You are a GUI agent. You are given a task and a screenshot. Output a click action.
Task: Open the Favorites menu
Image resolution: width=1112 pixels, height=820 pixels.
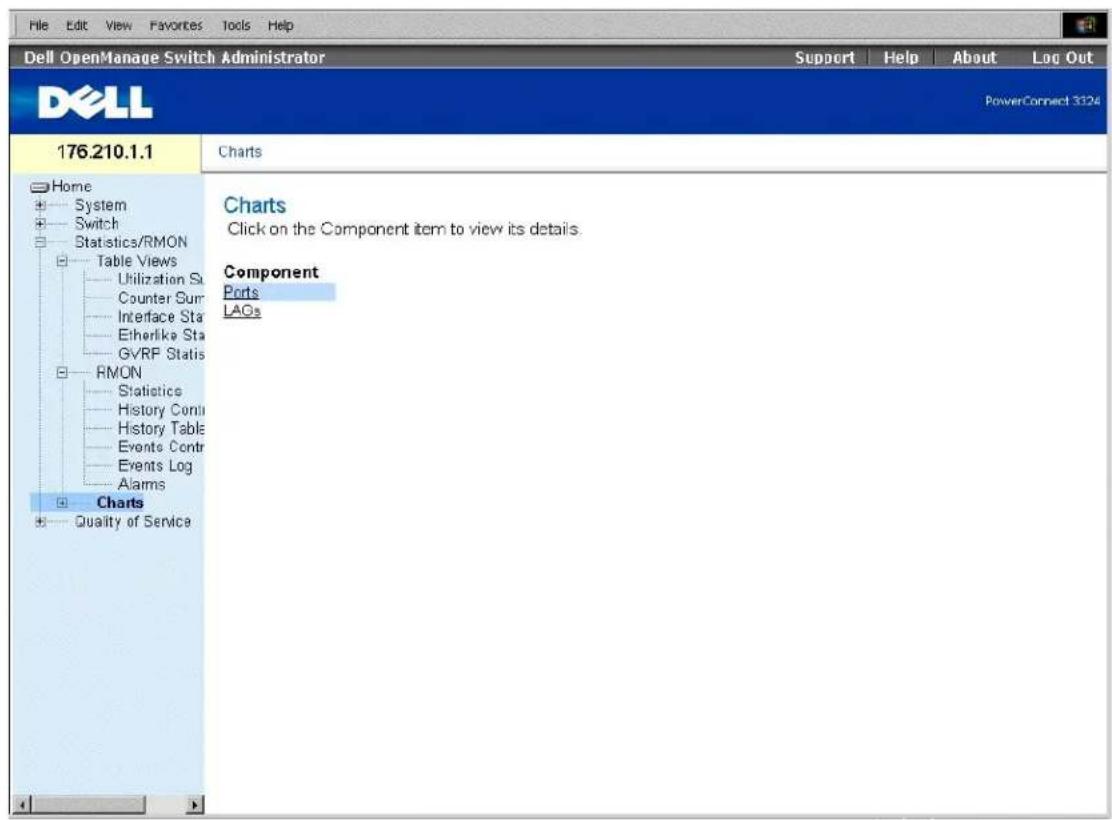[176, 26]
